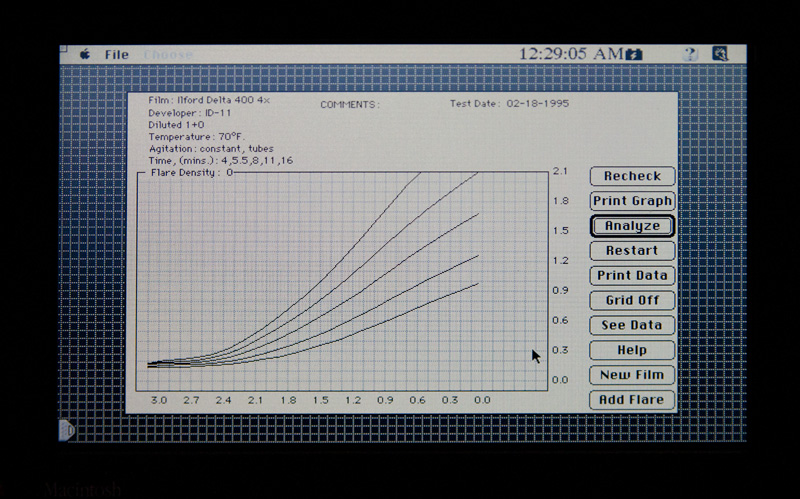Click the Restart button

click(632, 251)
